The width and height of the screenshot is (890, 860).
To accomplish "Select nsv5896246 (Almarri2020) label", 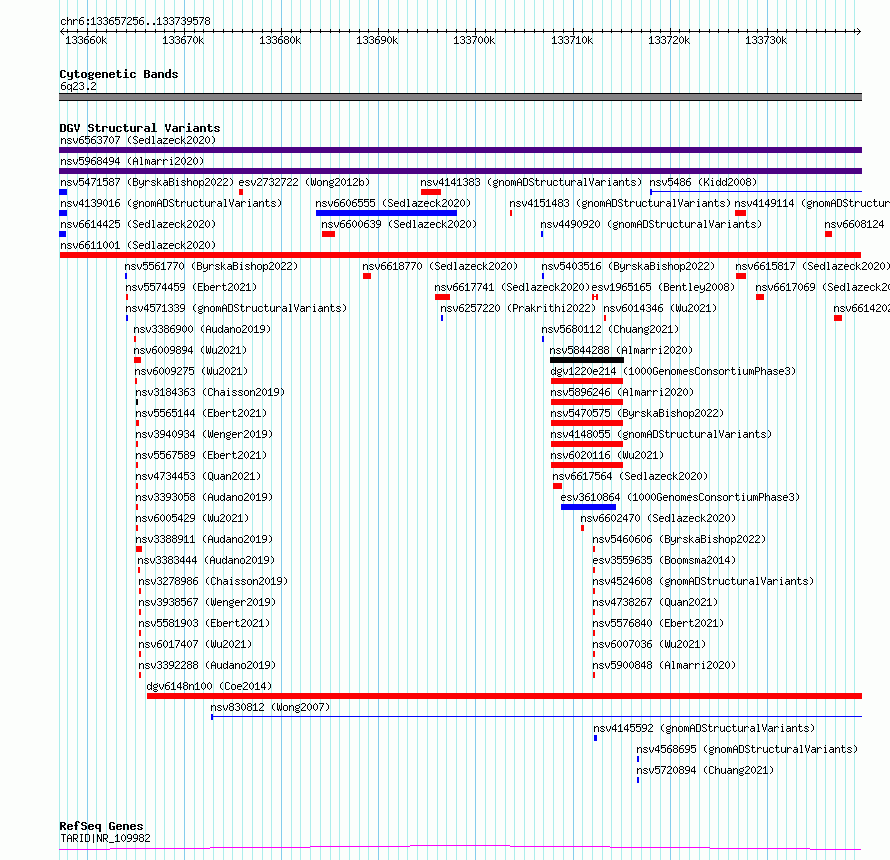I will click(622, 392).
